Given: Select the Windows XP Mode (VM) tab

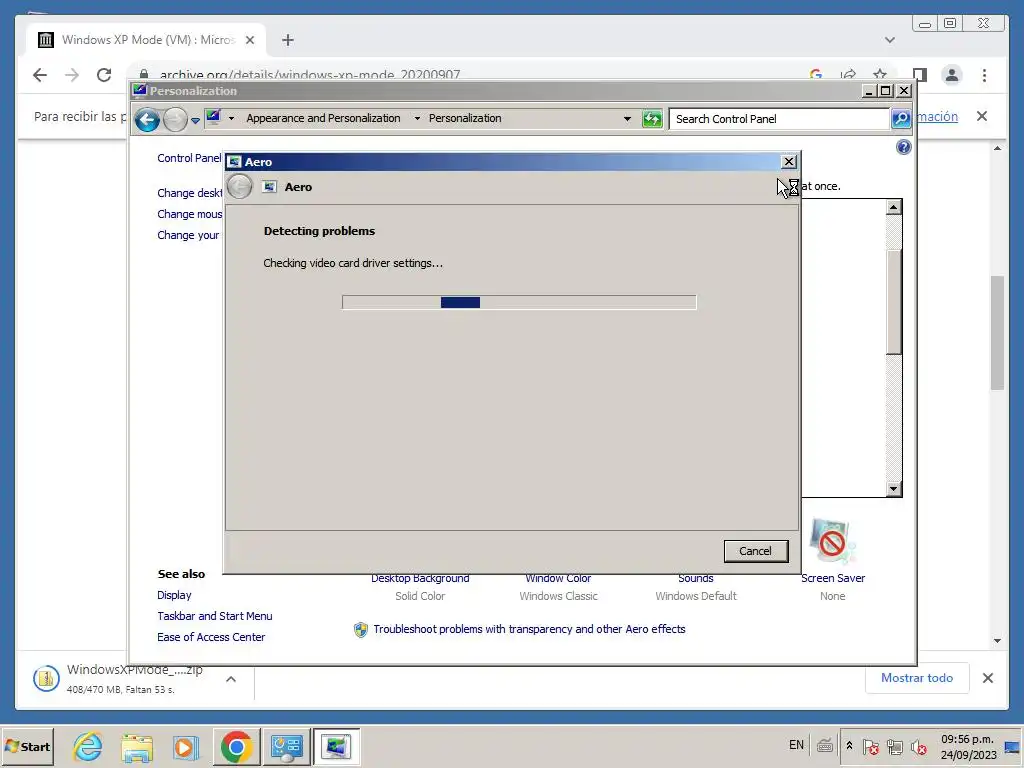Looking at the screenshot, I should tap(148, 40).
